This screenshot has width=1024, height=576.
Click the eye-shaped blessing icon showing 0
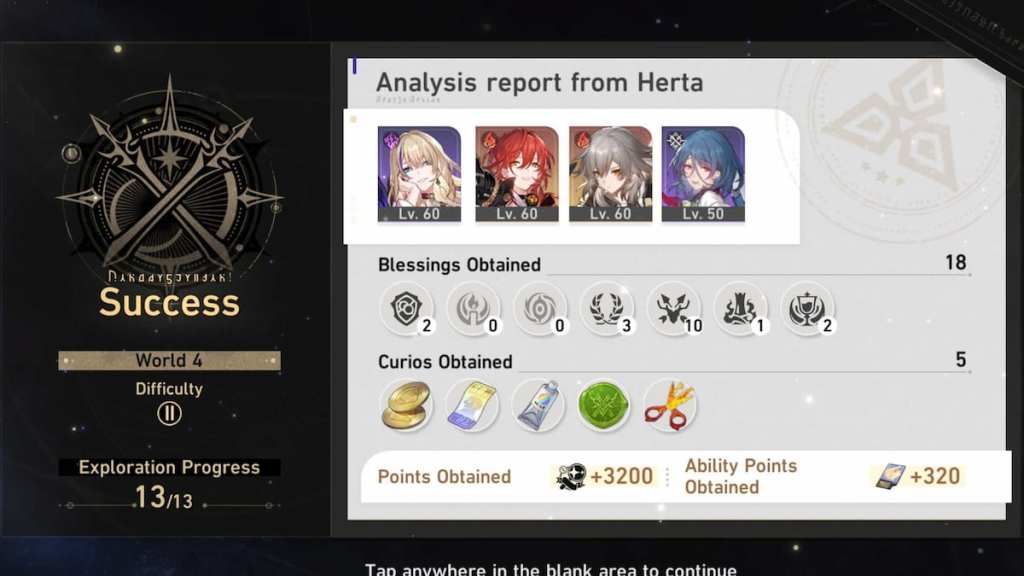[x=539, y=309]
